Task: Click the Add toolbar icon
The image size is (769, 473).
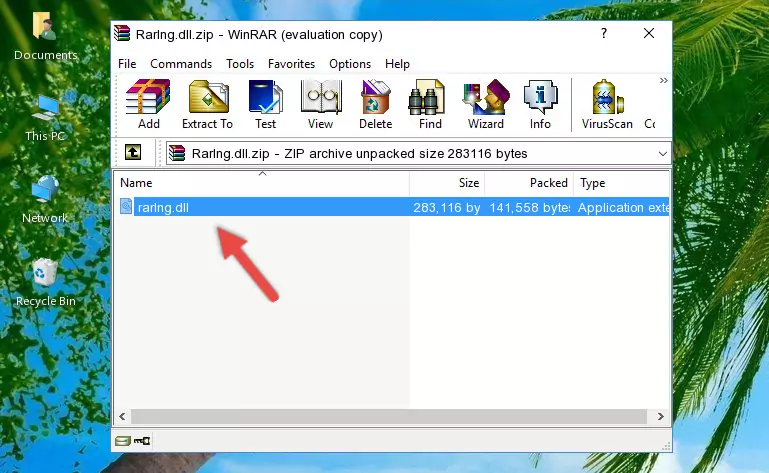Action: coord(148,105)
